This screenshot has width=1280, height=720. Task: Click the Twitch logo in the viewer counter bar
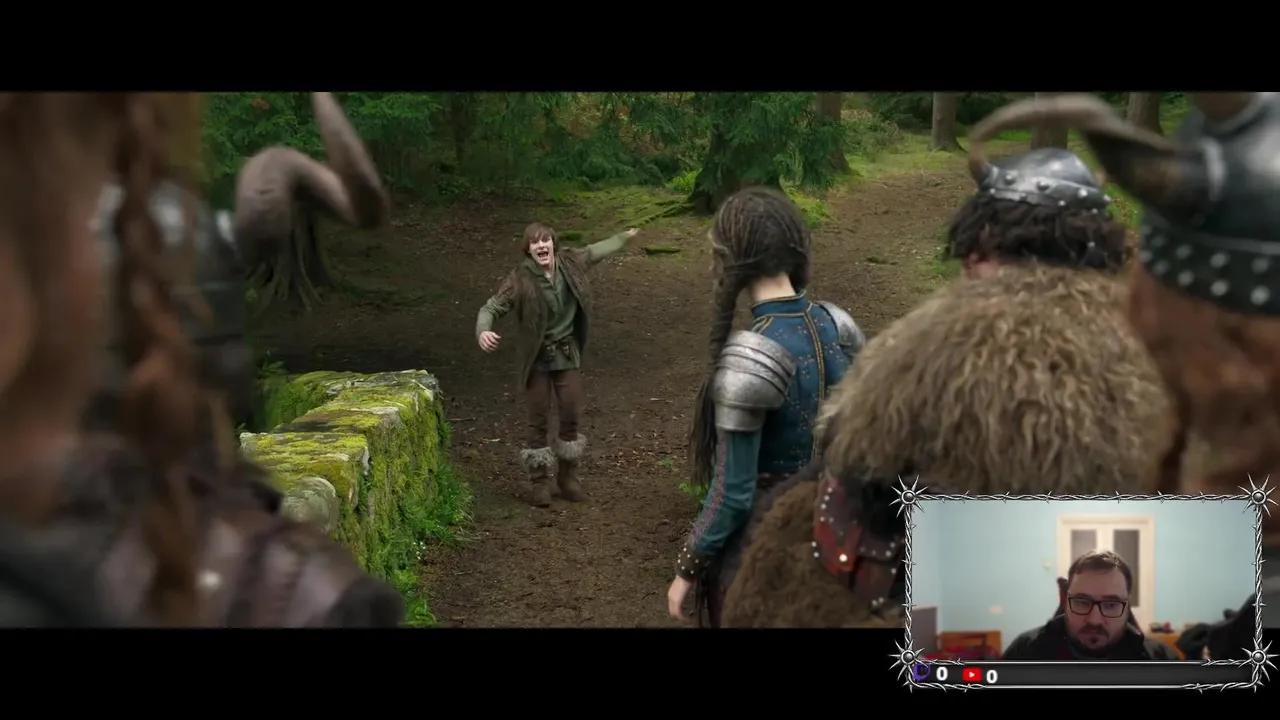(x=922, y=673)
